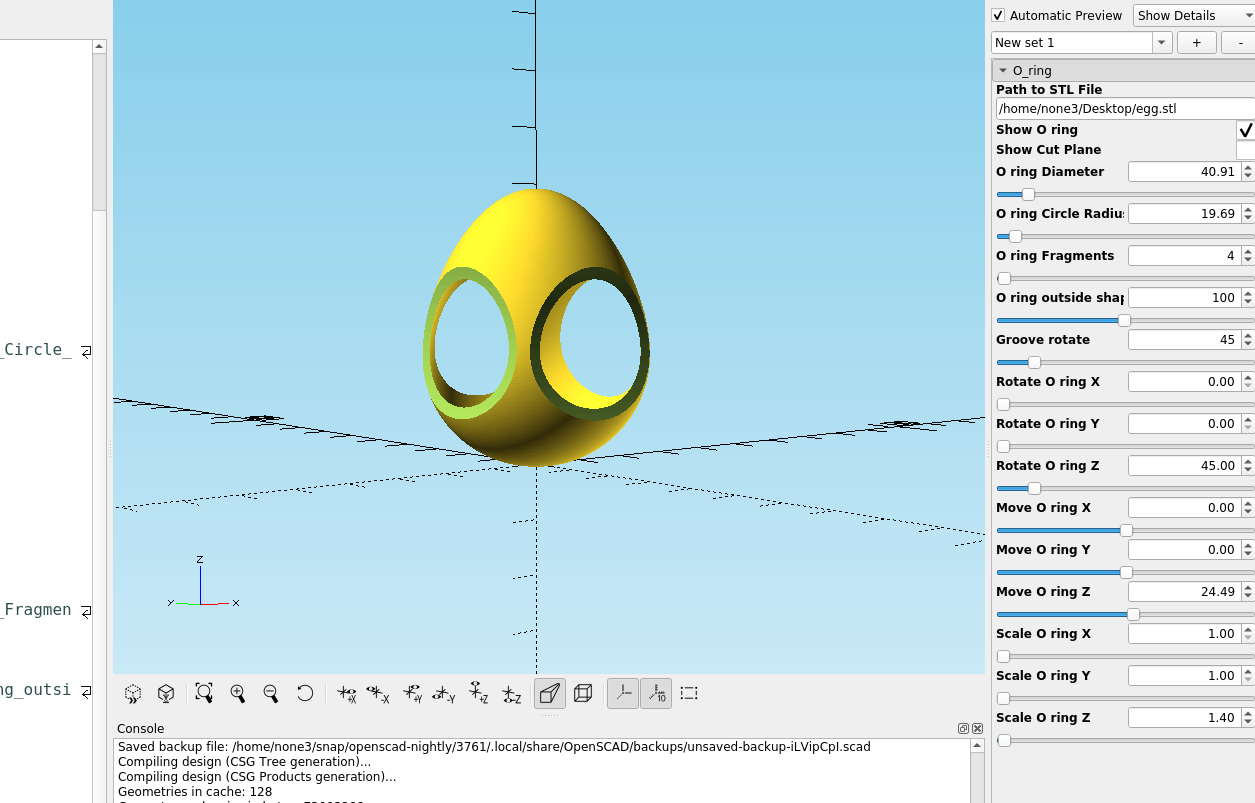1255x803 pixels.
Task: Click the "CSG Products generation" console line
Action: [x=257, y=777]
